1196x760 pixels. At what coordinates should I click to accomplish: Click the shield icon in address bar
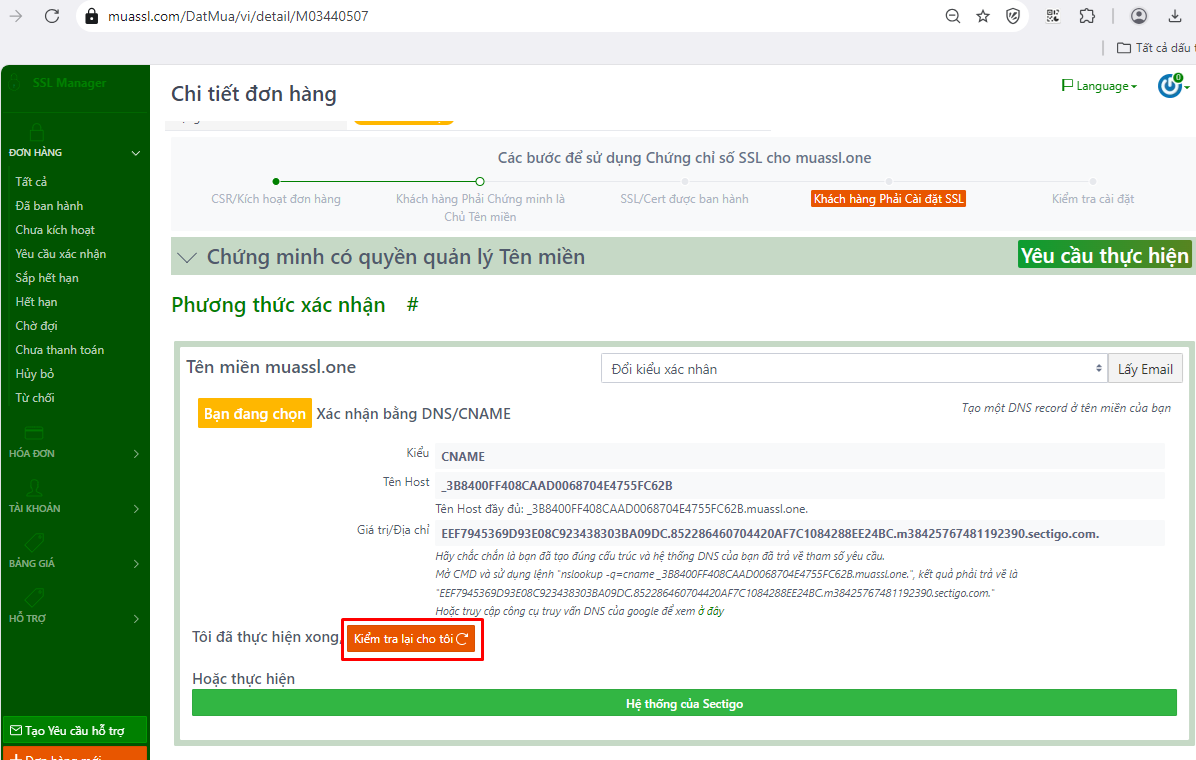(x=1013, y=16)
